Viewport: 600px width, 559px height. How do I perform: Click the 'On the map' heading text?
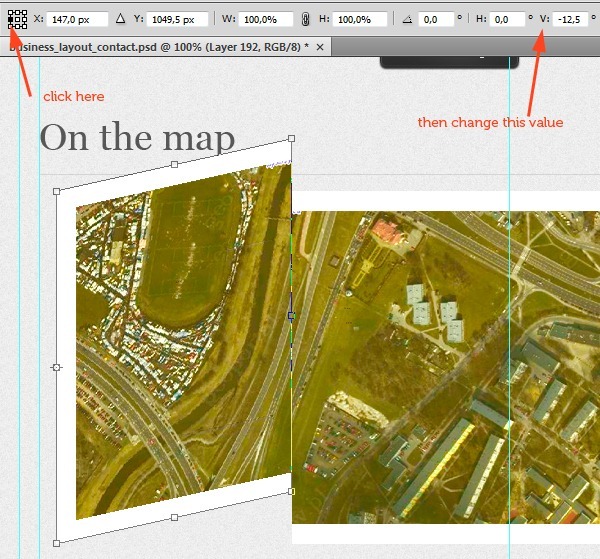[137, 139]
